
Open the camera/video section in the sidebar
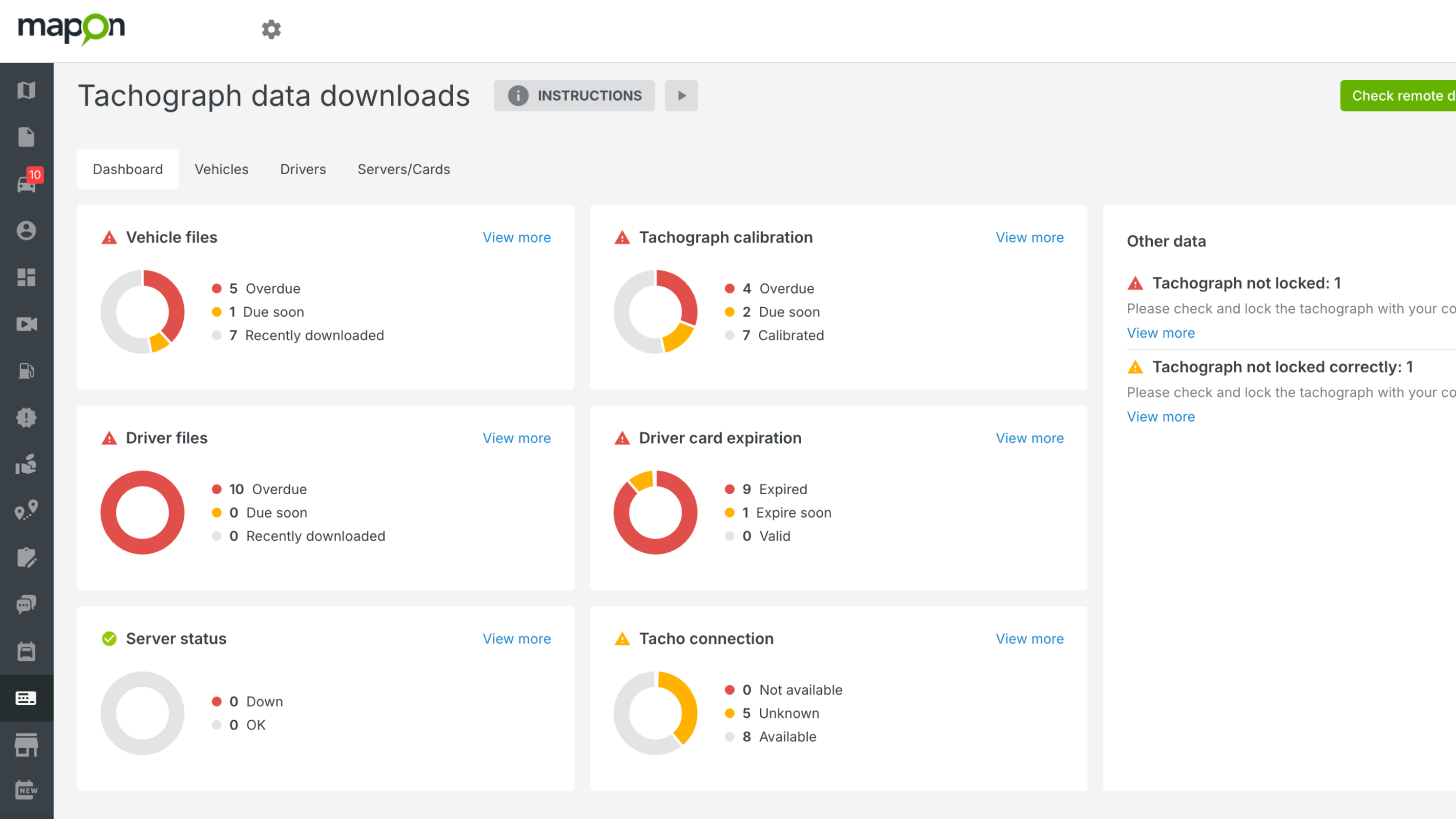click(x=27, y=324)
